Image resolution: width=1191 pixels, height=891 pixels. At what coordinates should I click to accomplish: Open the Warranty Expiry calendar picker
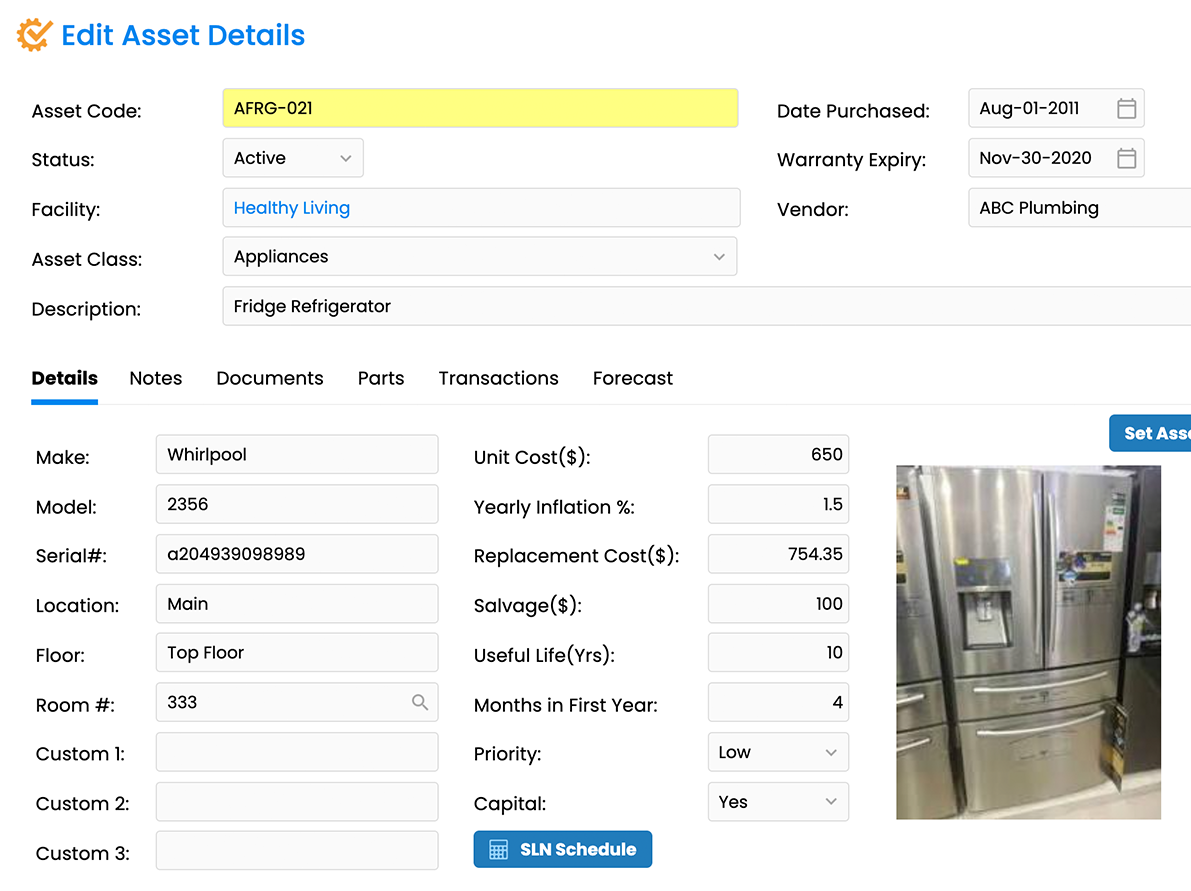1126,158
